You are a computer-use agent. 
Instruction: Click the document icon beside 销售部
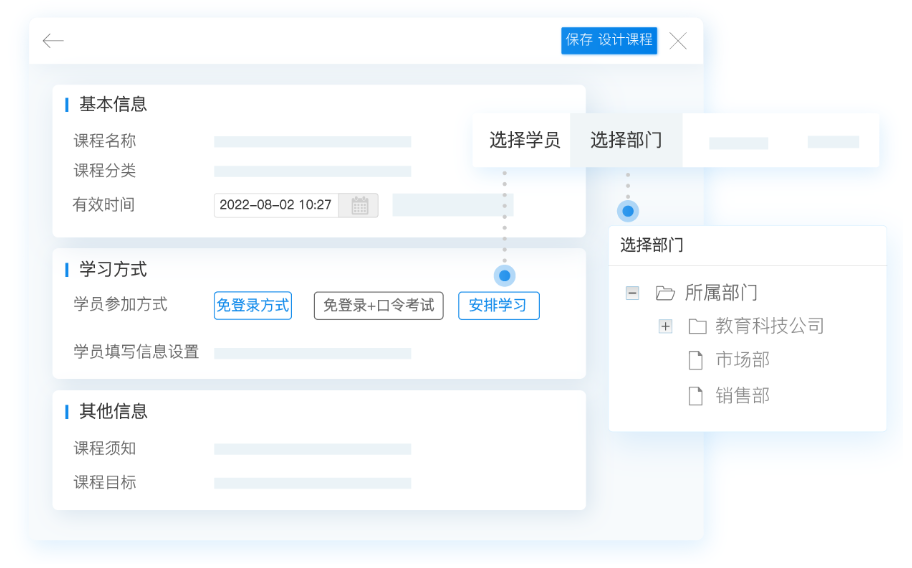tap(696, 396)
